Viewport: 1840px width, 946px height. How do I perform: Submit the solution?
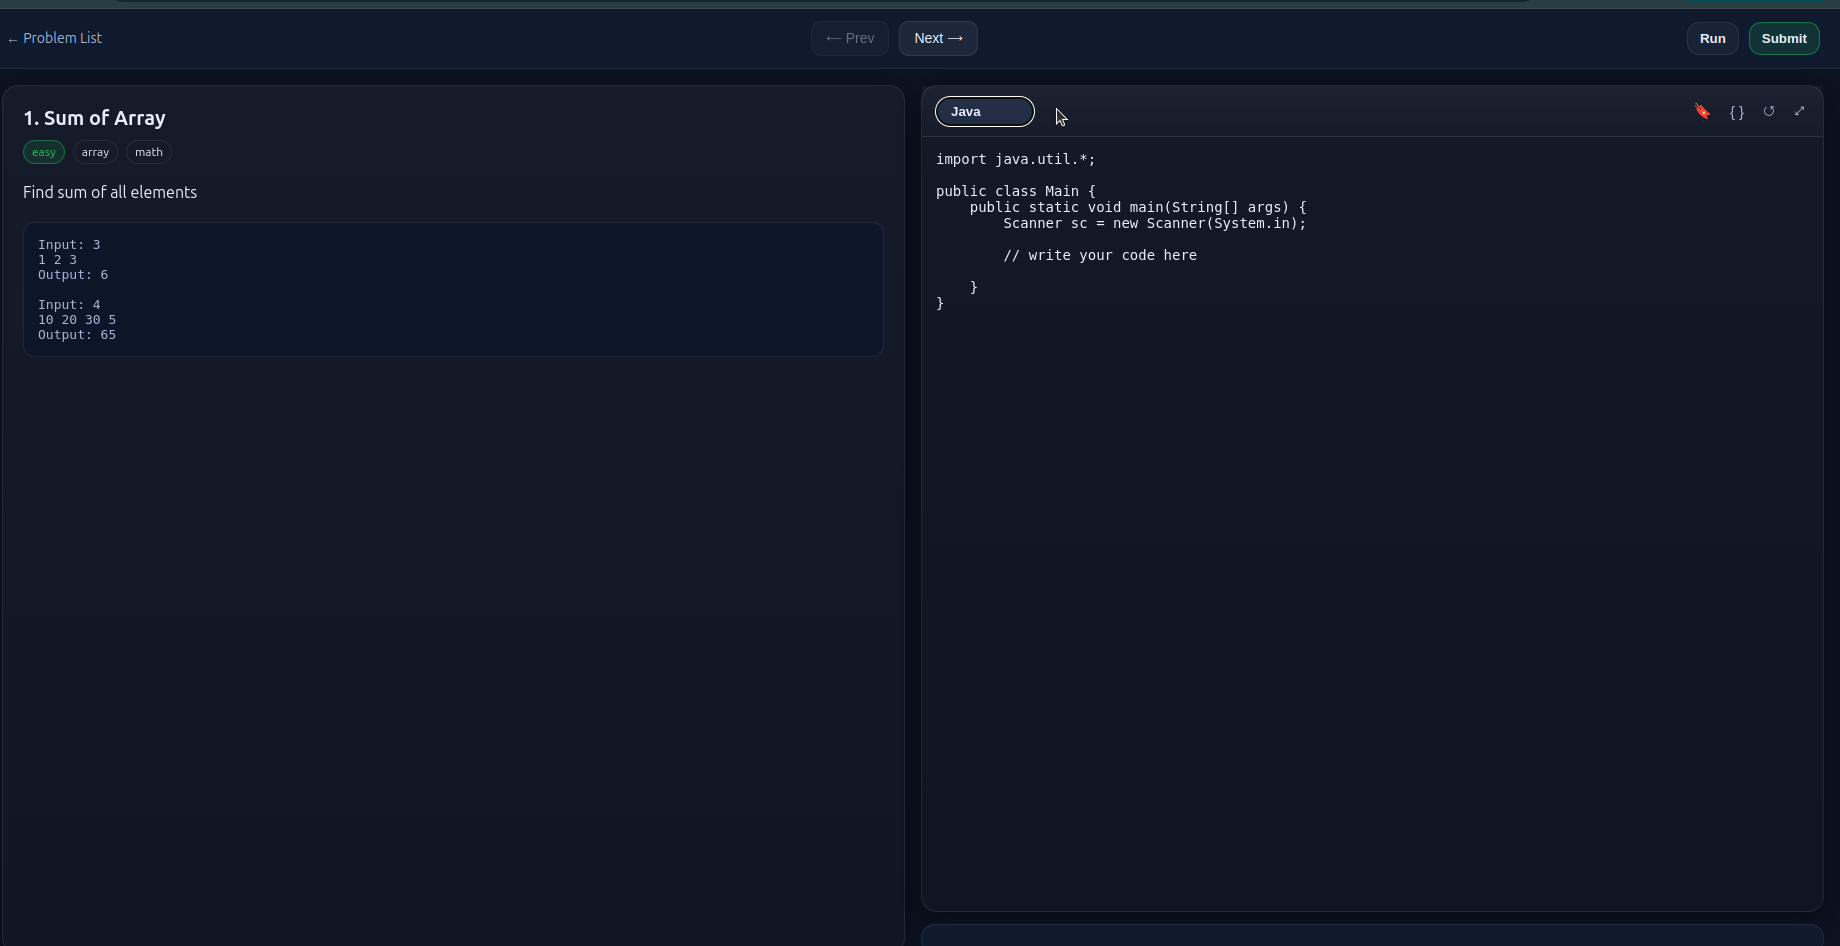(x=1784, y=38)
